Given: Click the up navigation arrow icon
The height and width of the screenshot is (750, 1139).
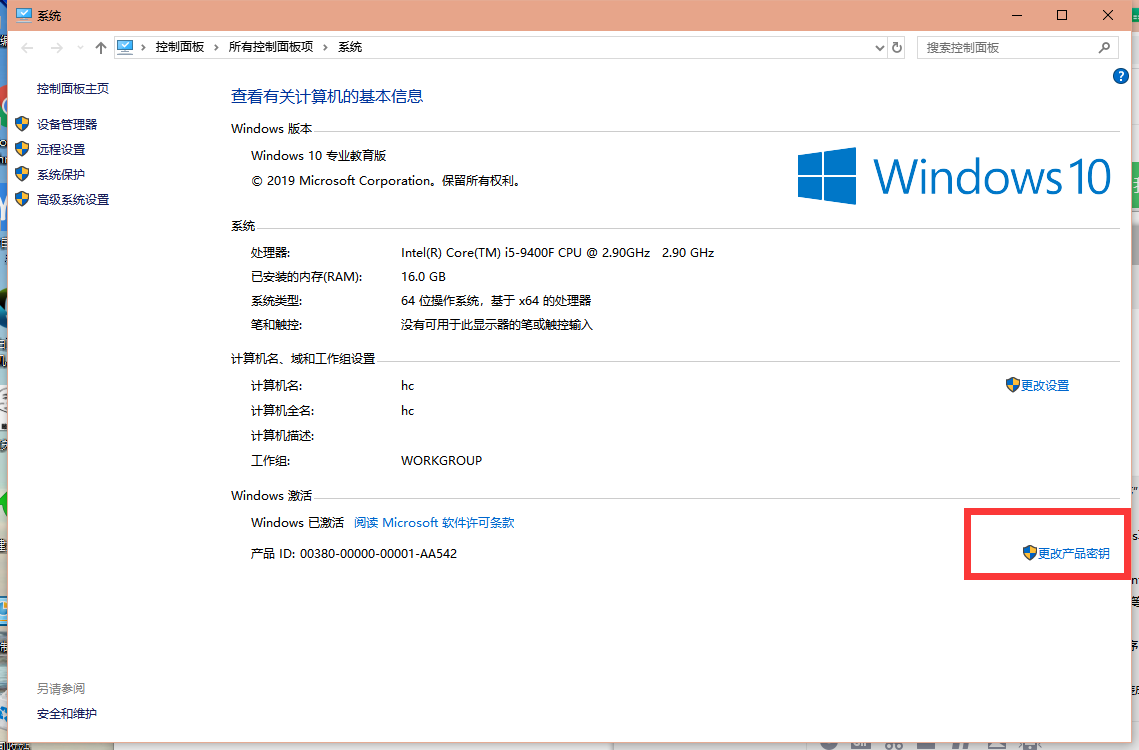Looking at the screenshot, I should point(100,46).
